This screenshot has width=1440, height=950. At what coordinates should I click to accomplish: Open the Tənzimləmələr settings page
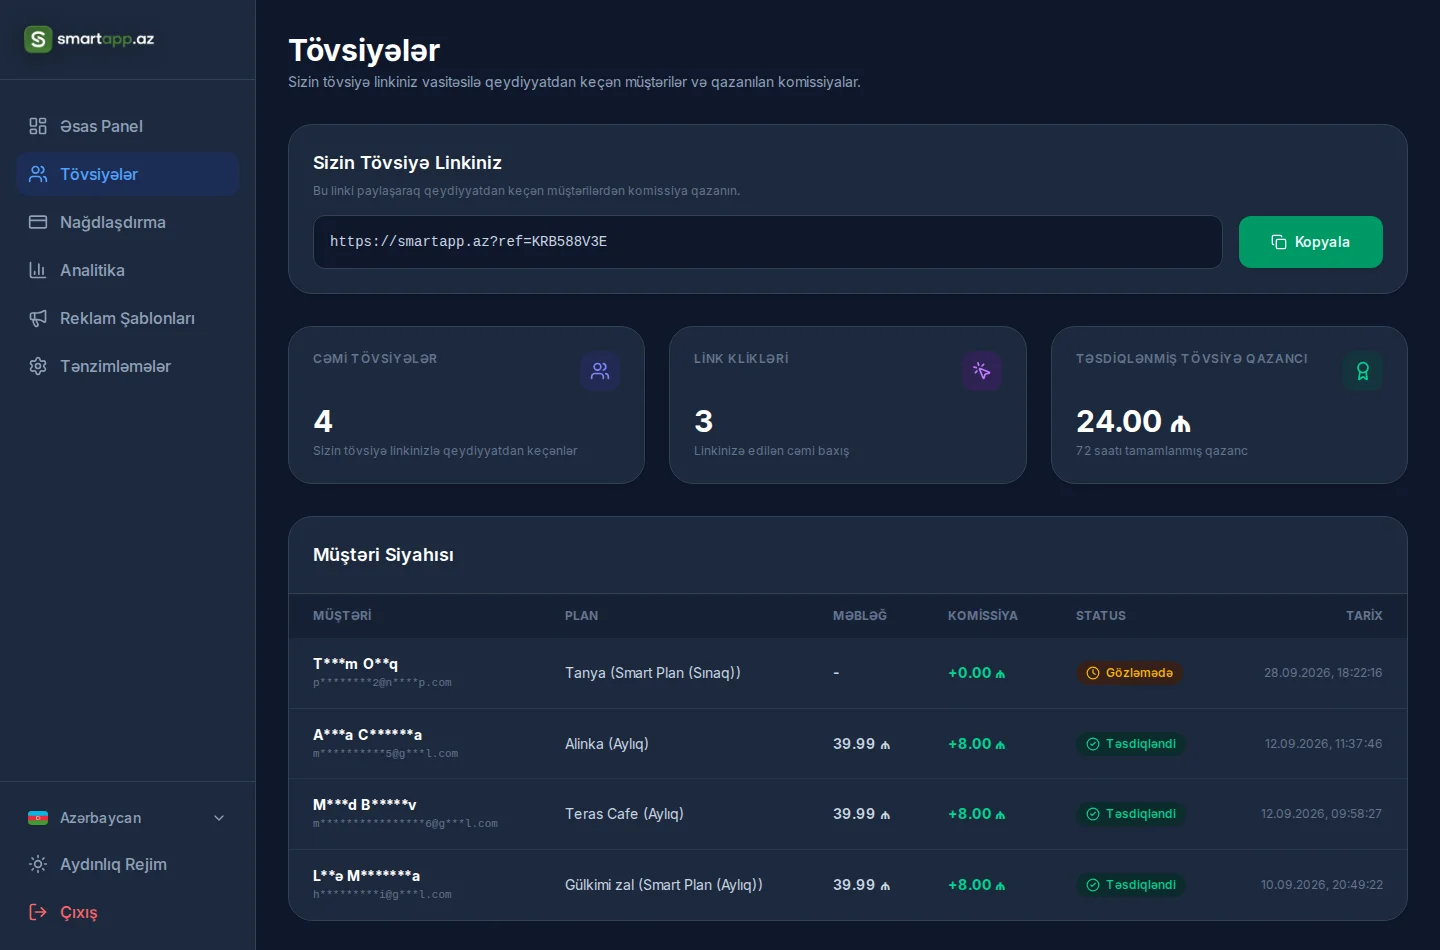[x=127, y=366]
